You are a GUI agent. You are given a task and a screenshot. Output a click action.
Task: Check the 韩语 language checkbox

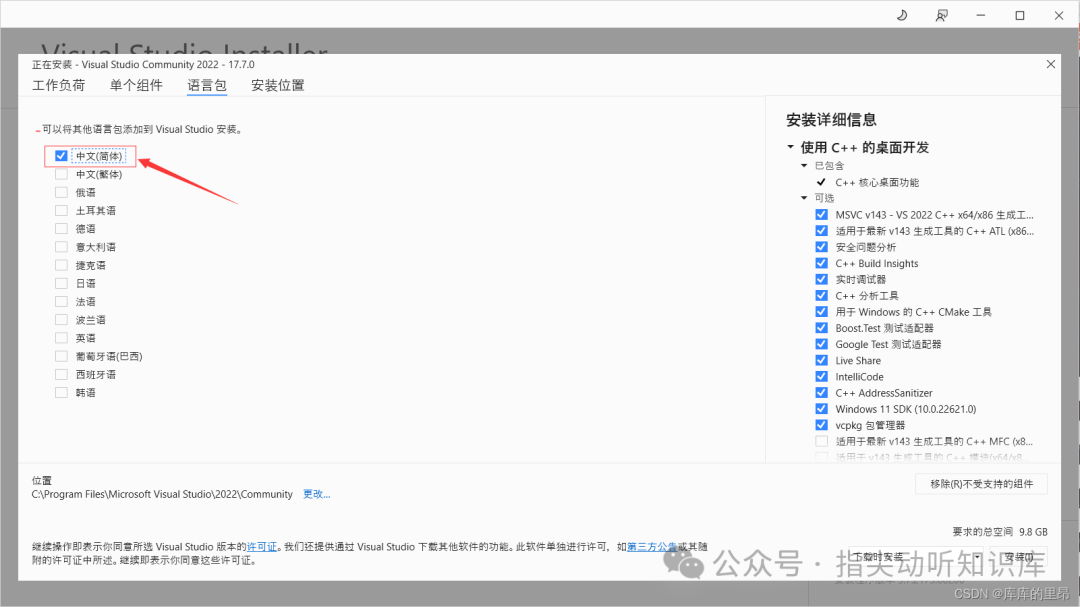tap(61, 393)
